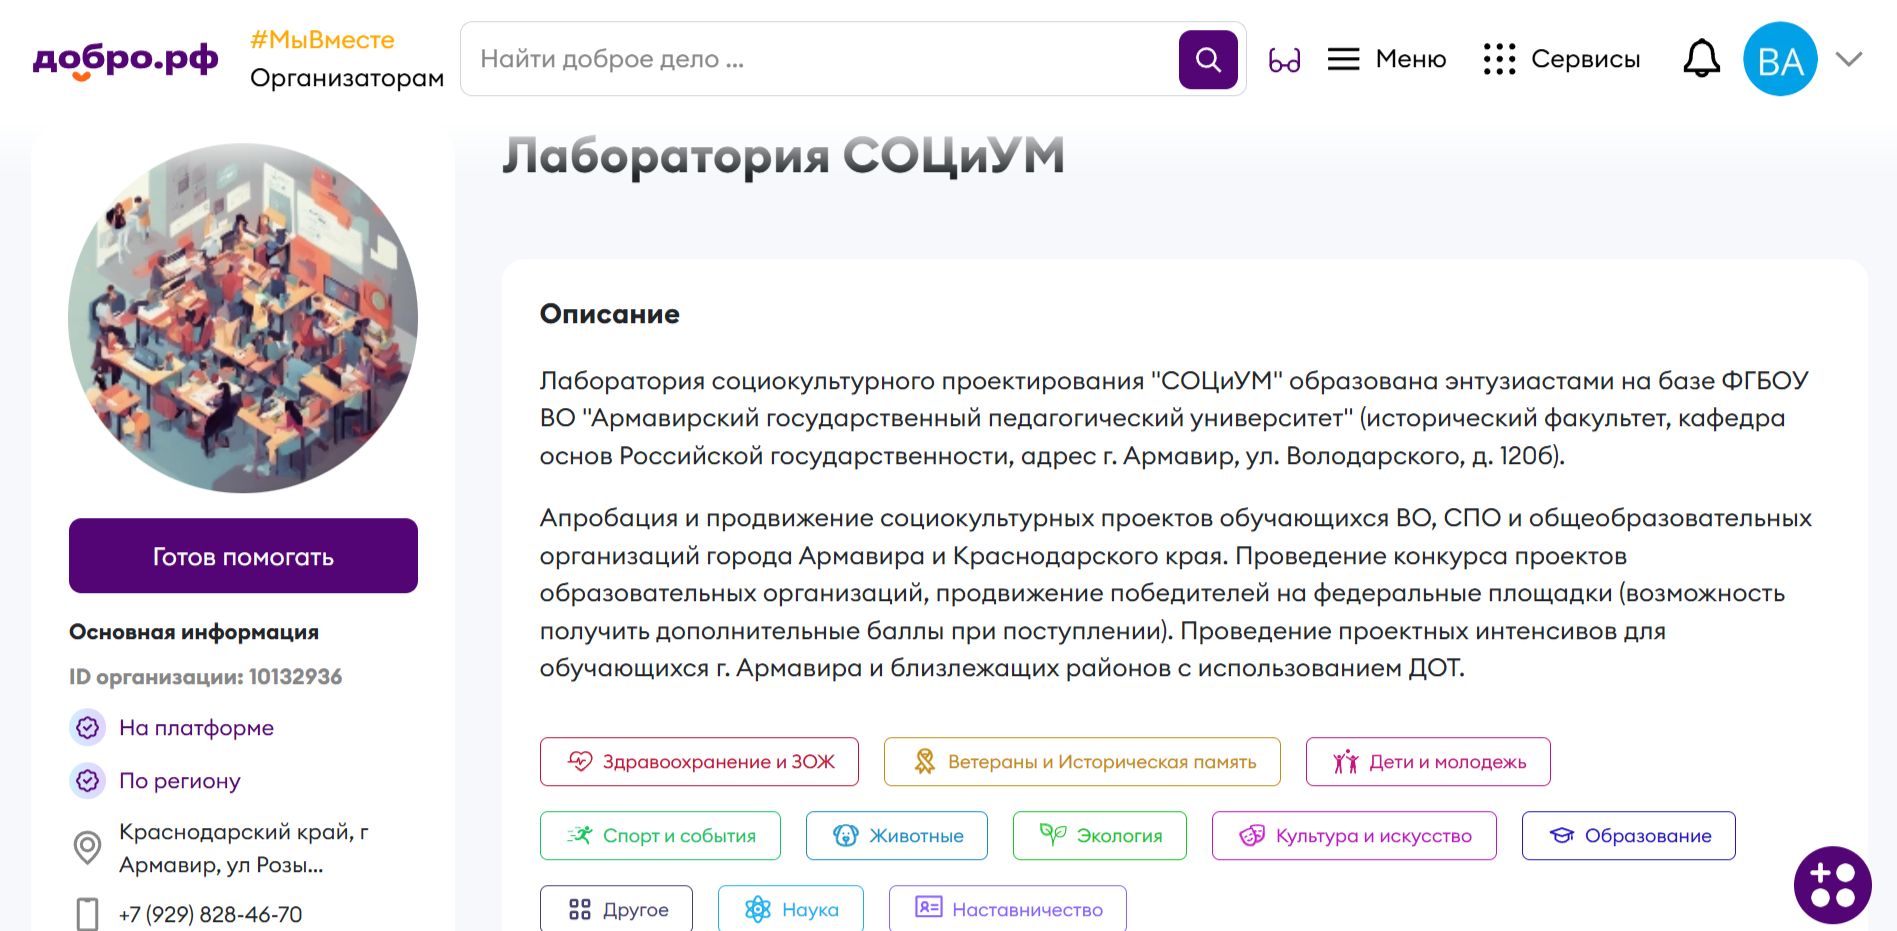Click the location pin icon near address
Image resolution: width=1897 pixels, height=931 pixels.
pyautogui.click(x=88, y=848)
